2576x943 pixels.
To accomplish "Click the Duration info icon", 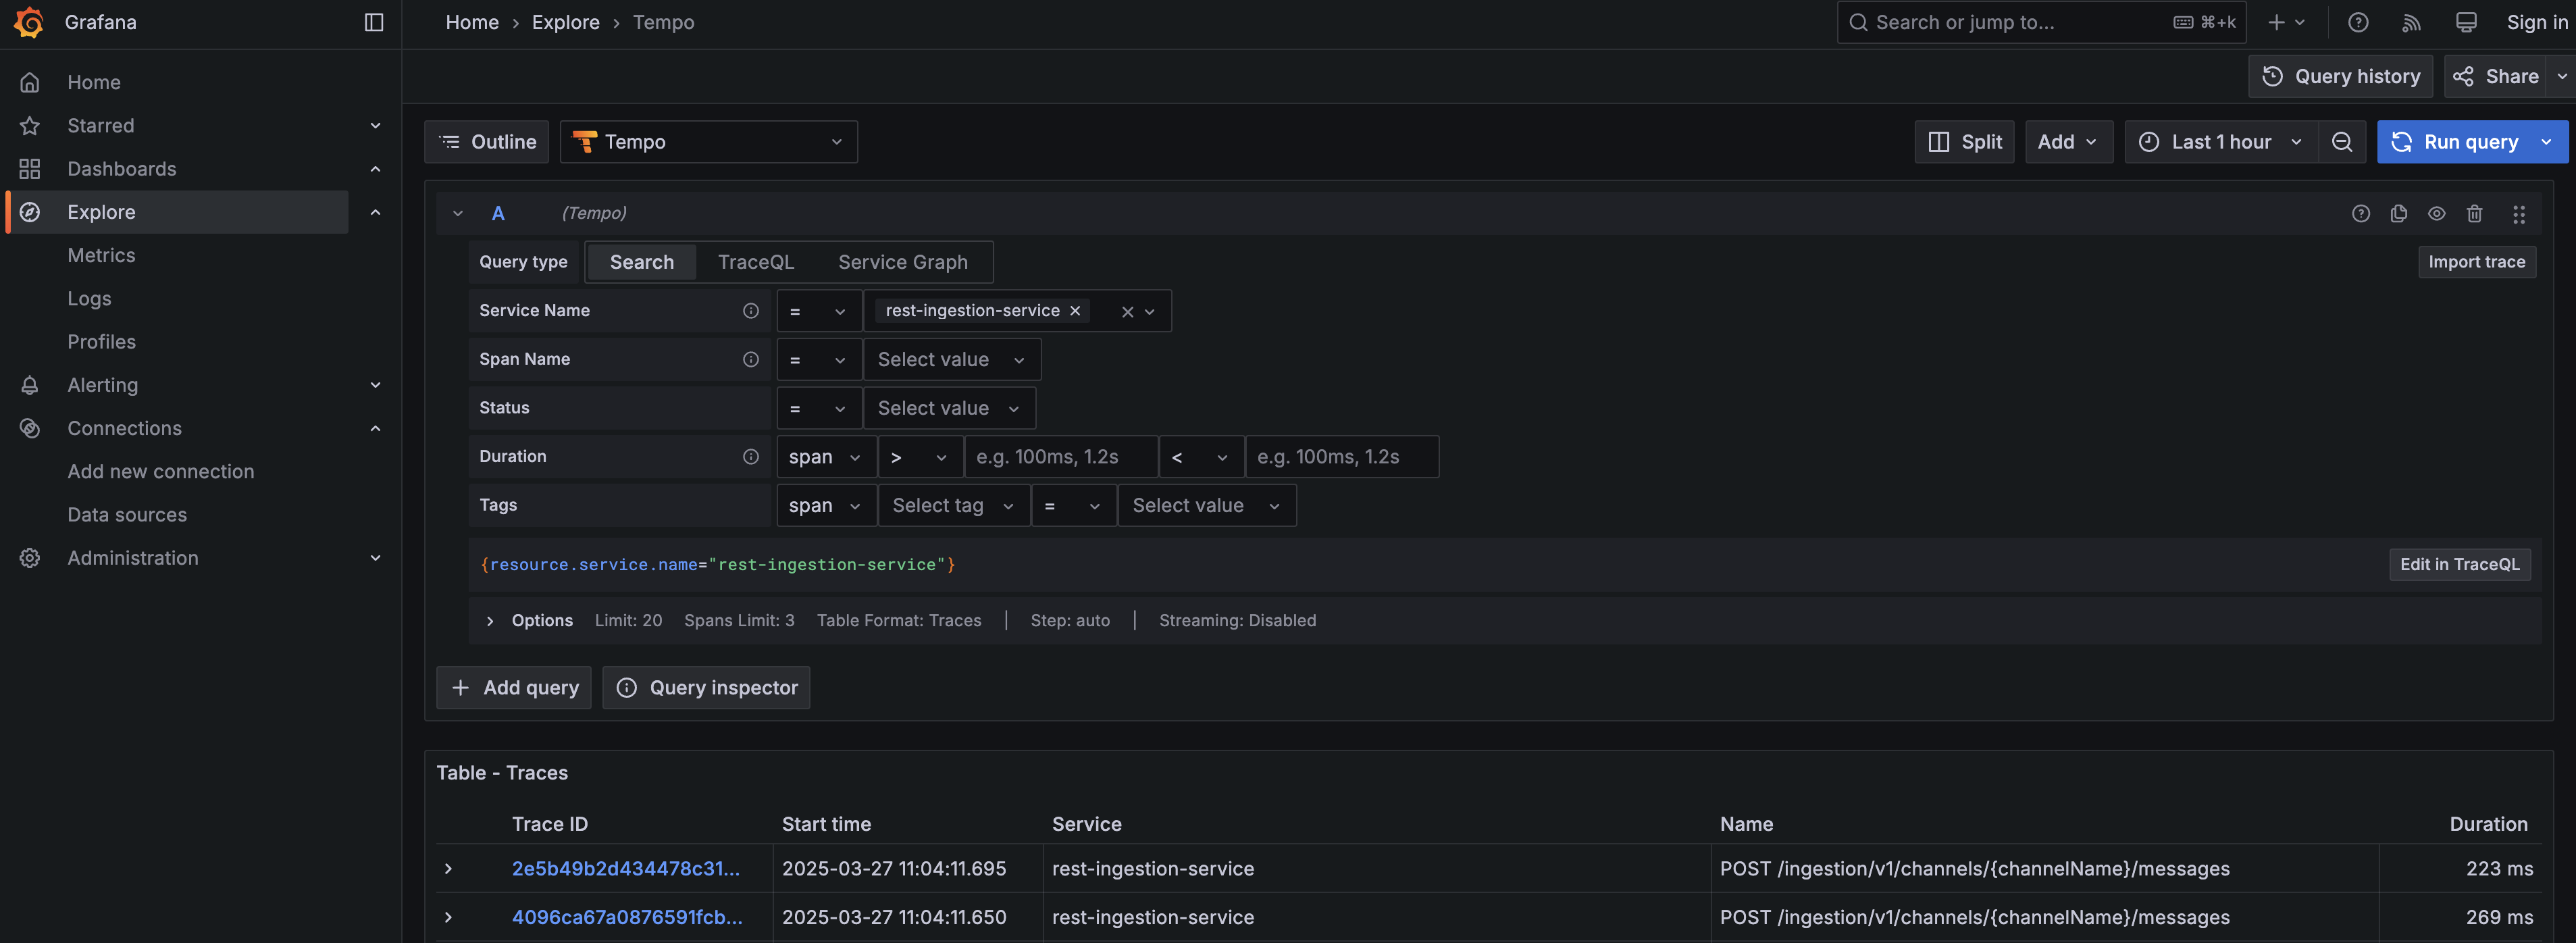I will (751, 456).
